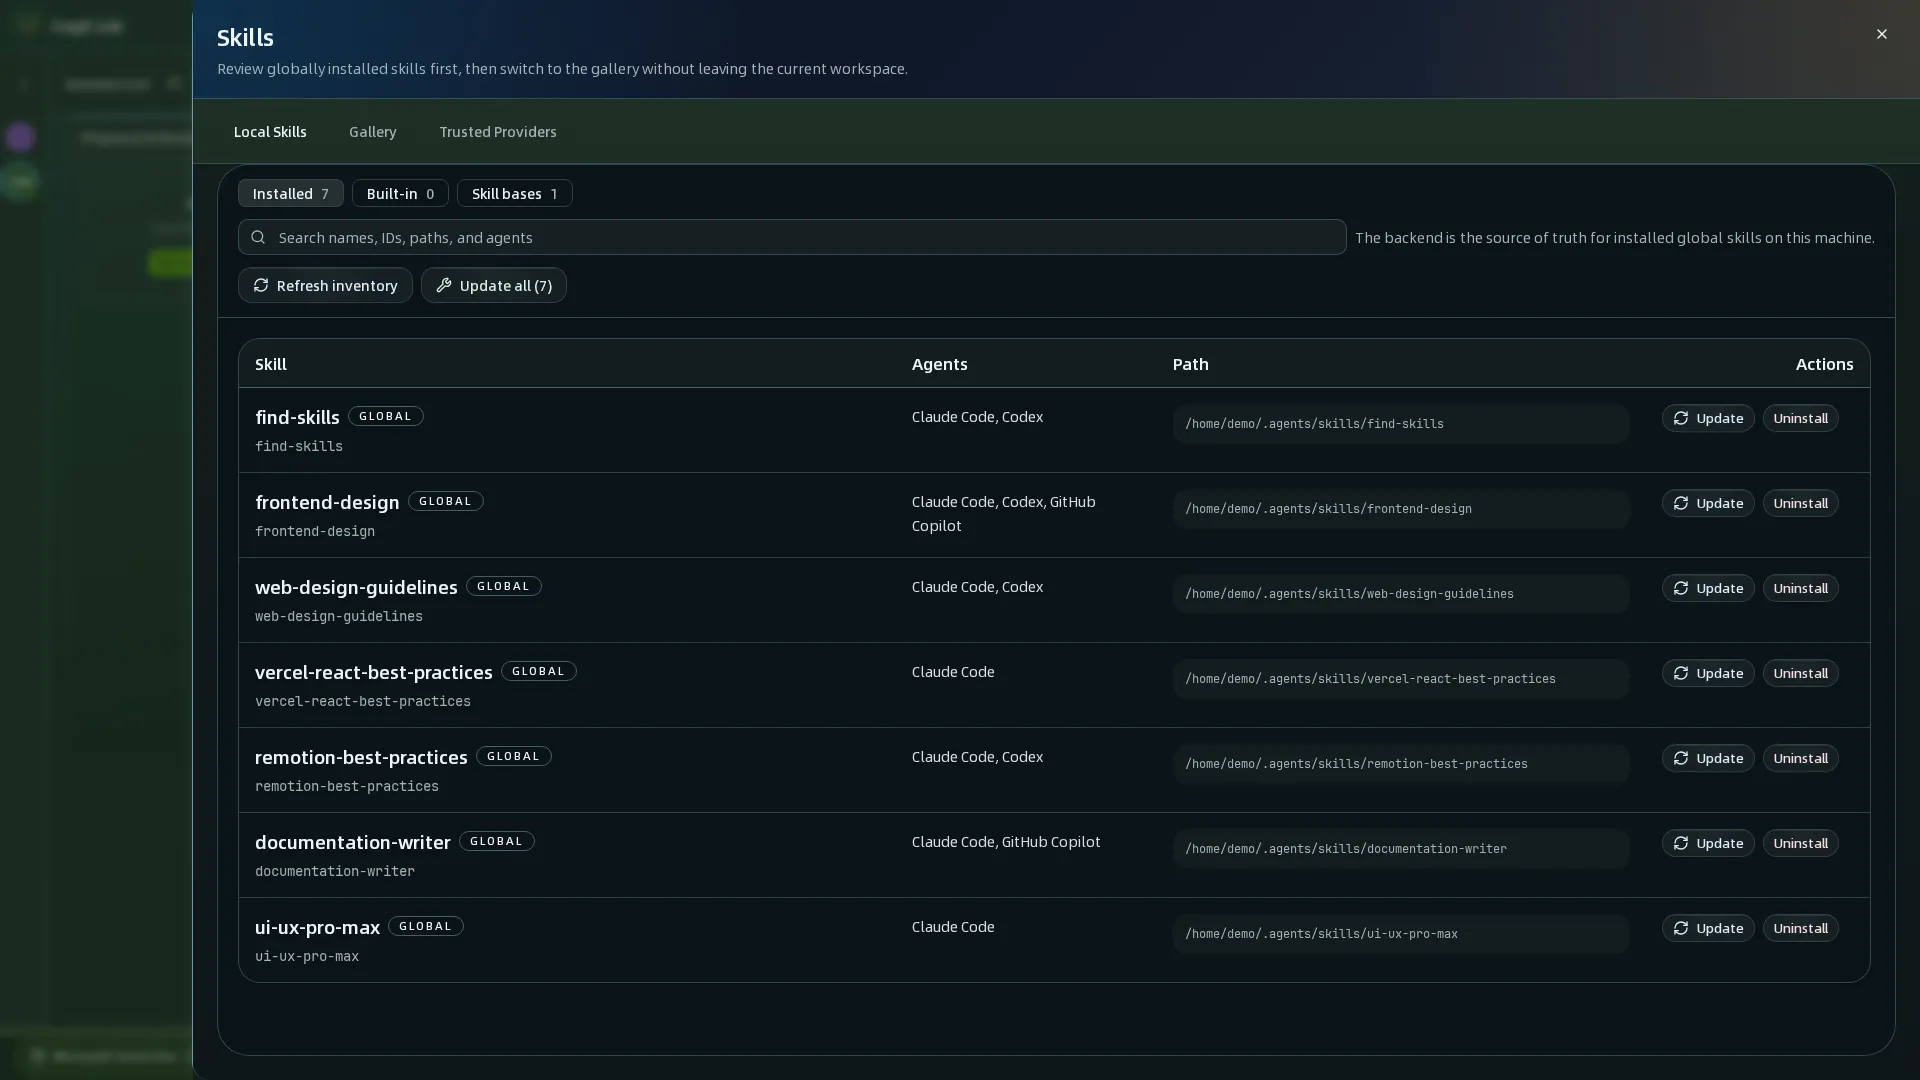Update the remotion-best-practices skill
This screenshot has width=1920, height=1080.
[1708, 758]
